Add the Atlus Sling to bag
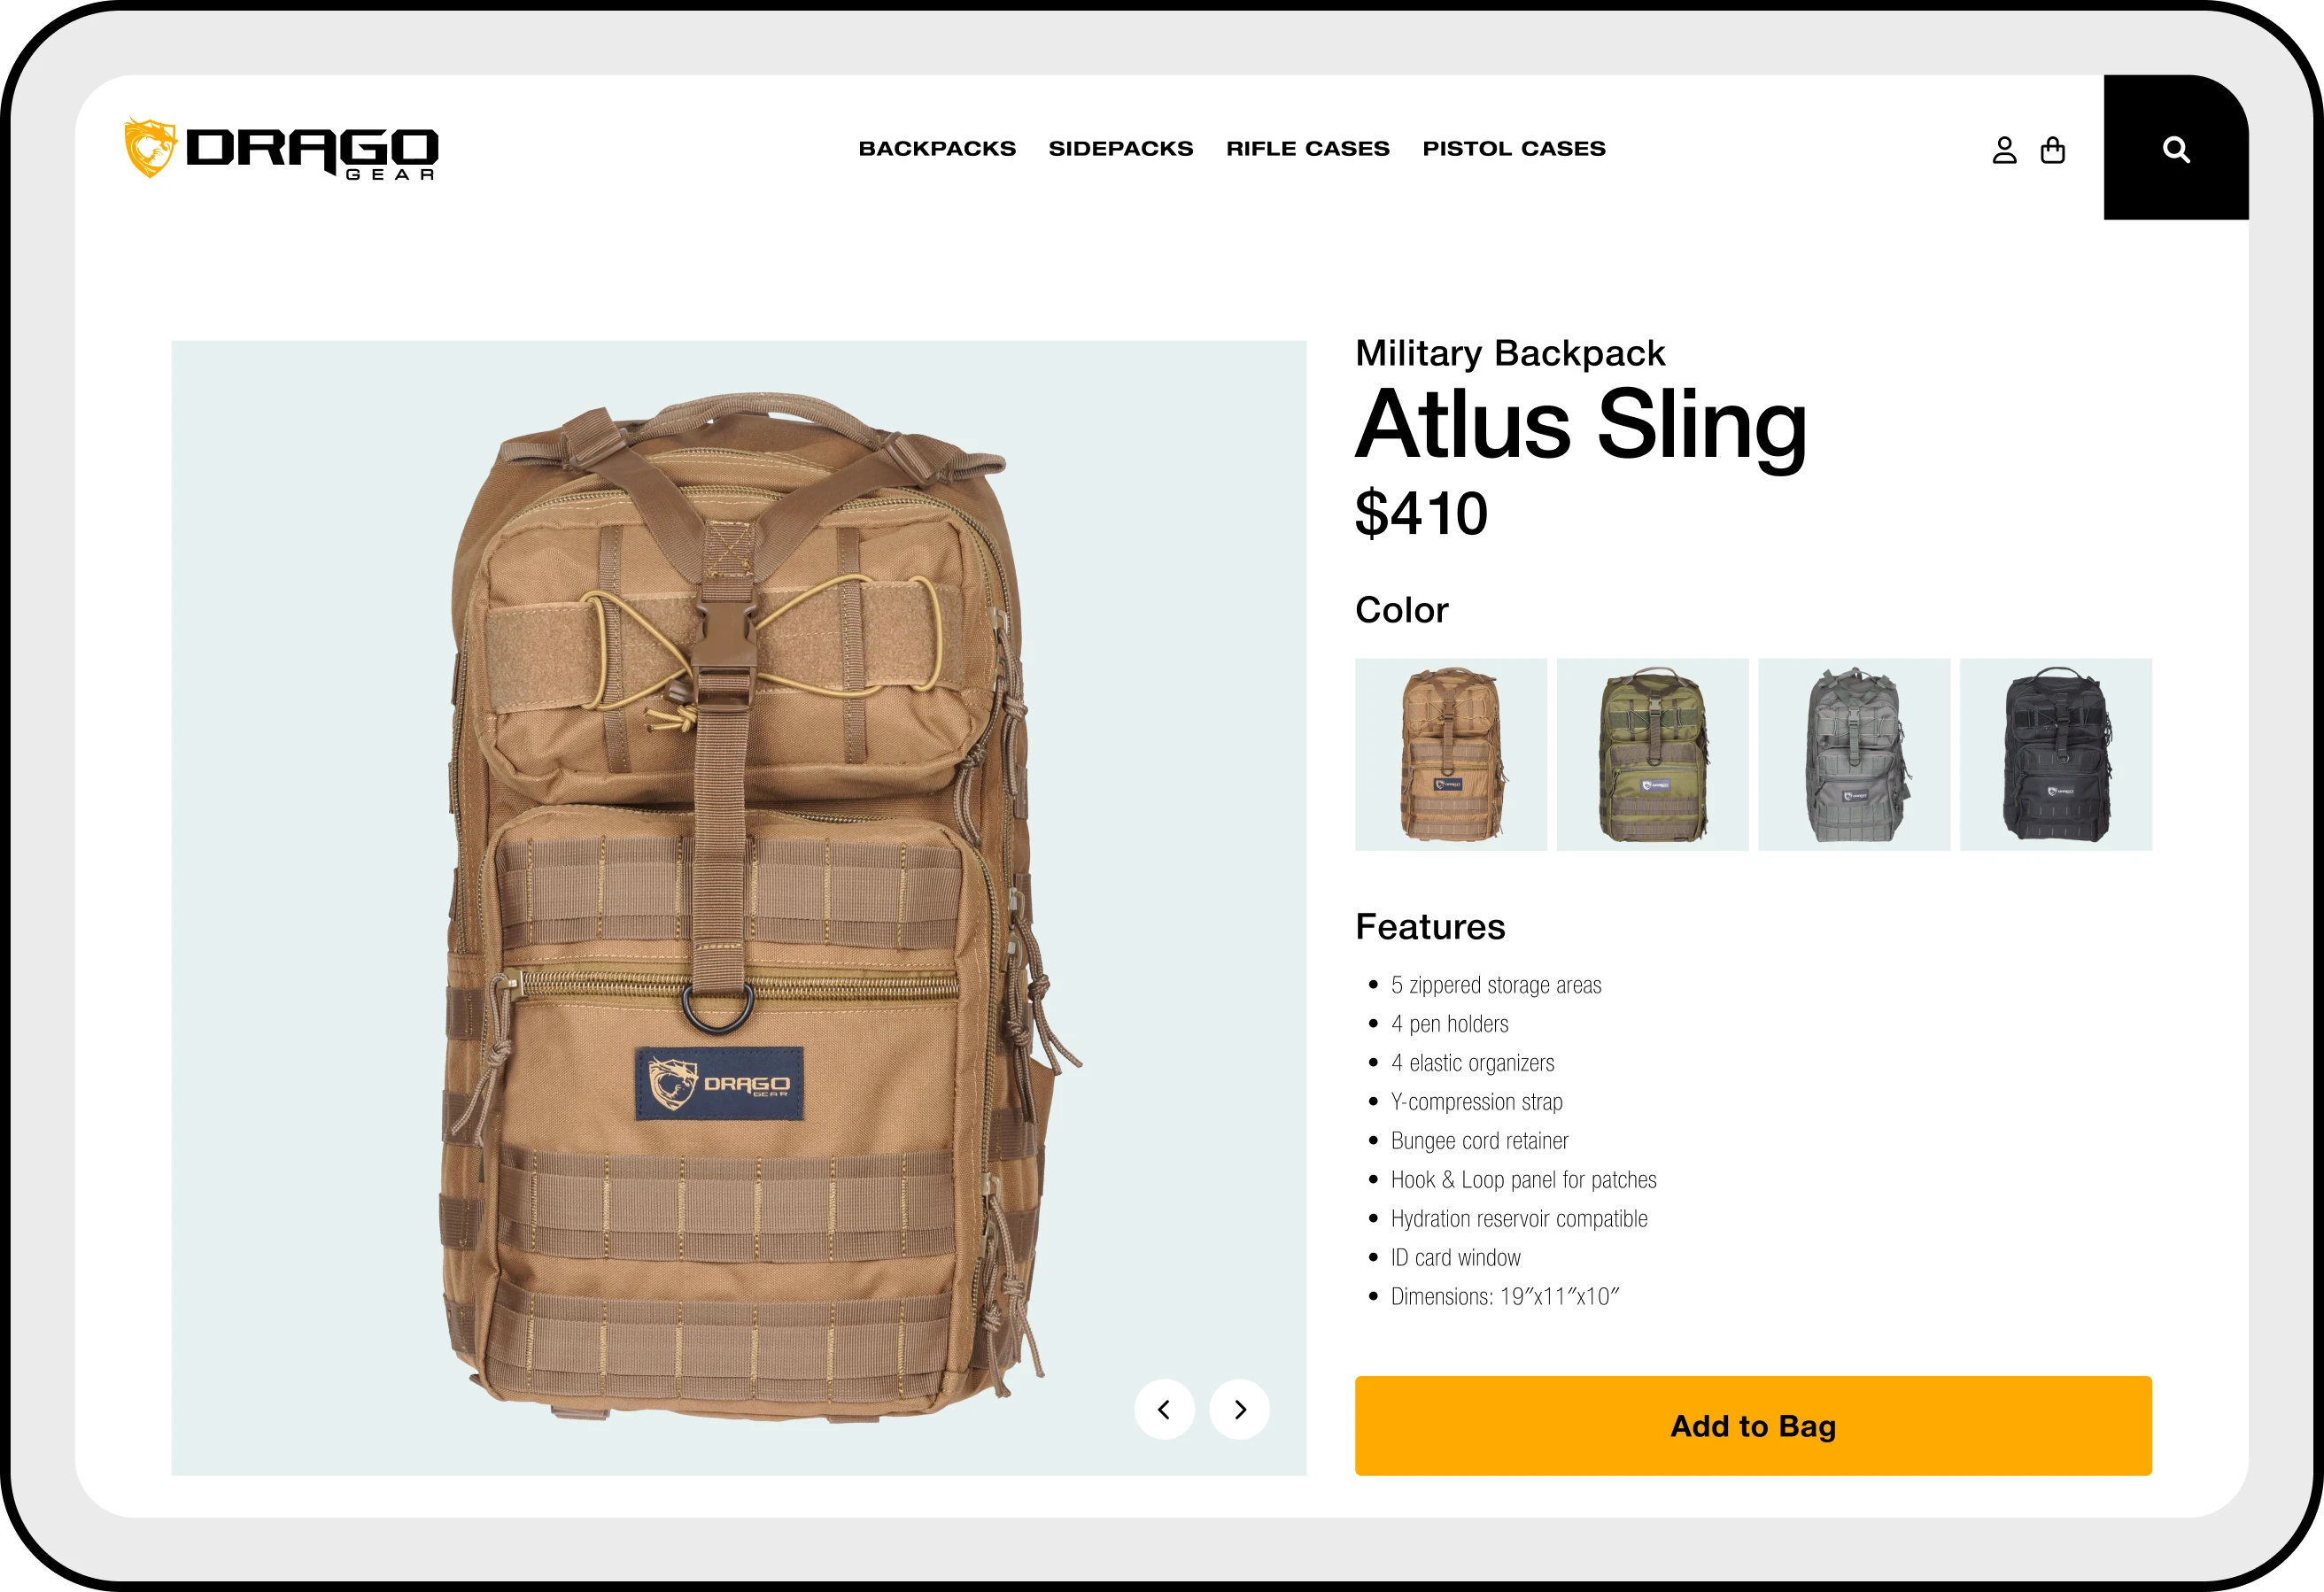Viewport: 2324px width, 1592px height. 1753,1425
